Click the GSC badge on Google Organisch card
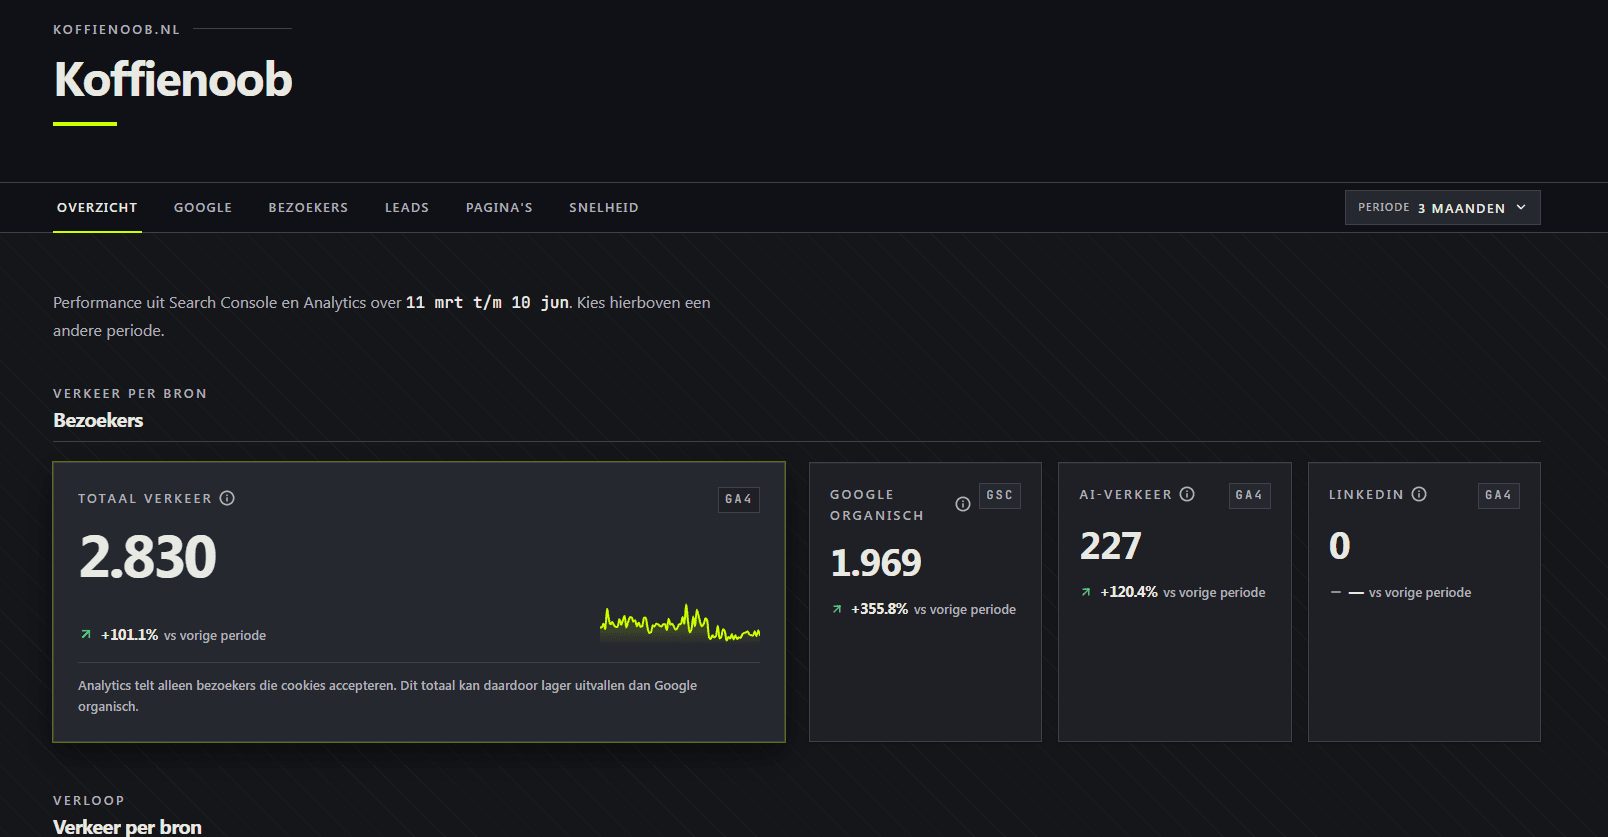Screen dimensions: 1608x837 1000,495
